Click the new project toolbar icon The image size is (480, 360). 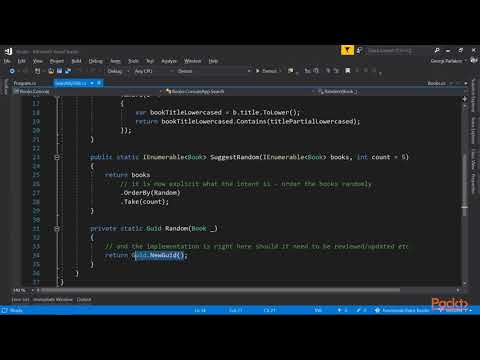tap(38, 71)
